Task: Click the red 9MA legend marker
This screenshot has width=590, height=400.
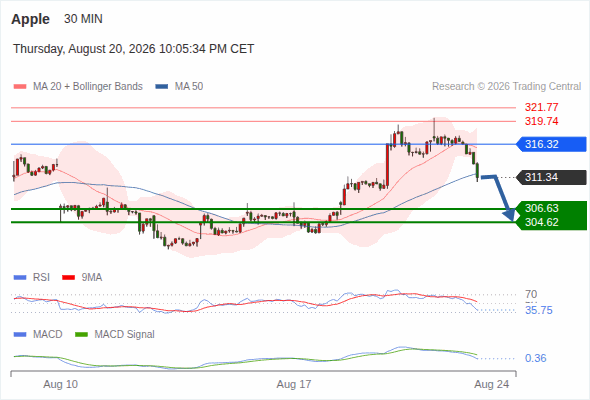Action: pyautogui.click(x=68, y=278)
